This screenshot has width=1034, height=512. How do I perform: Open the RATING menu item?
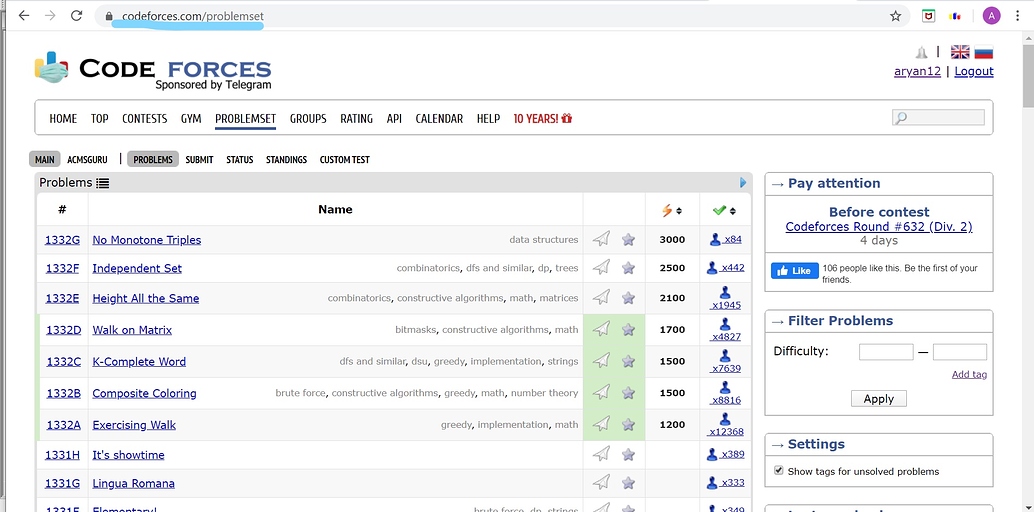356,119
